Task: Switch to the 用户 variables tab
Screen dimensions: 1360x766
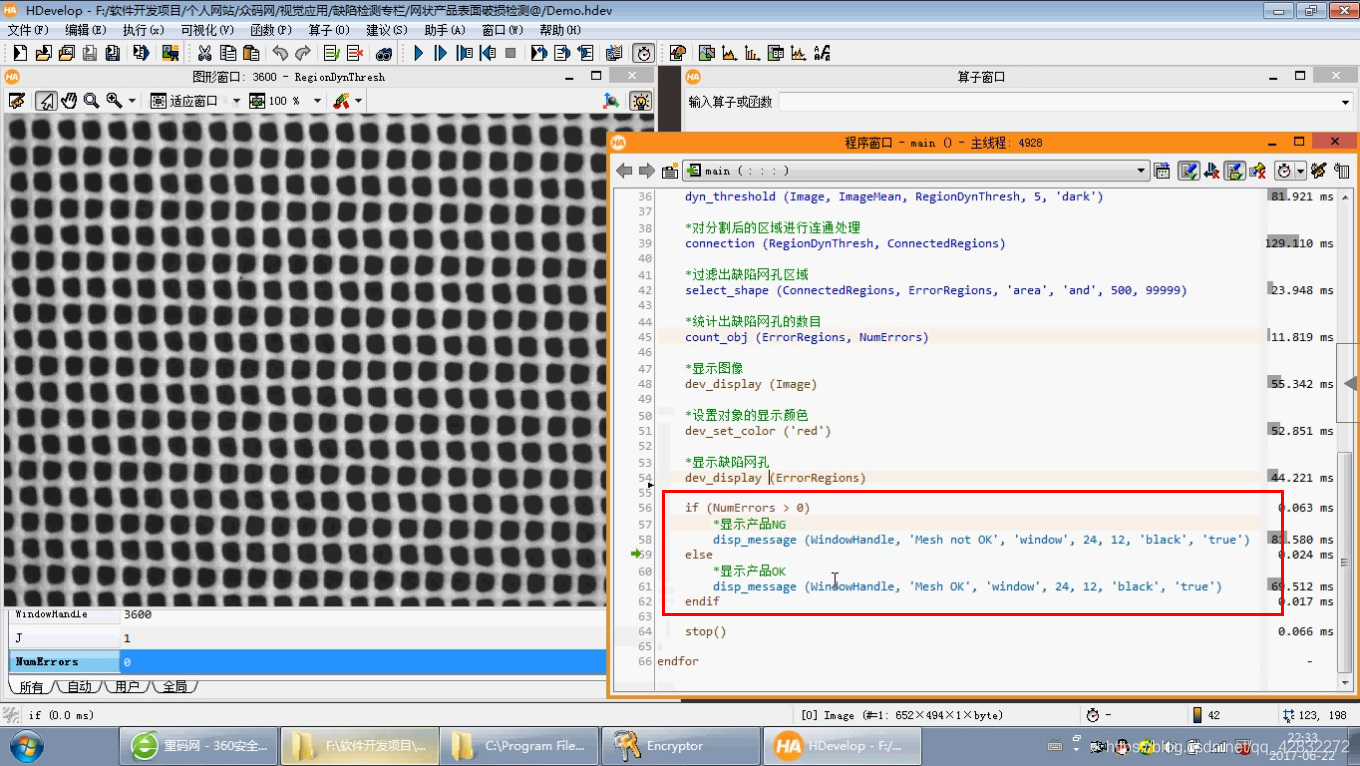Action: pyautogui.click(x=127, y=687)
